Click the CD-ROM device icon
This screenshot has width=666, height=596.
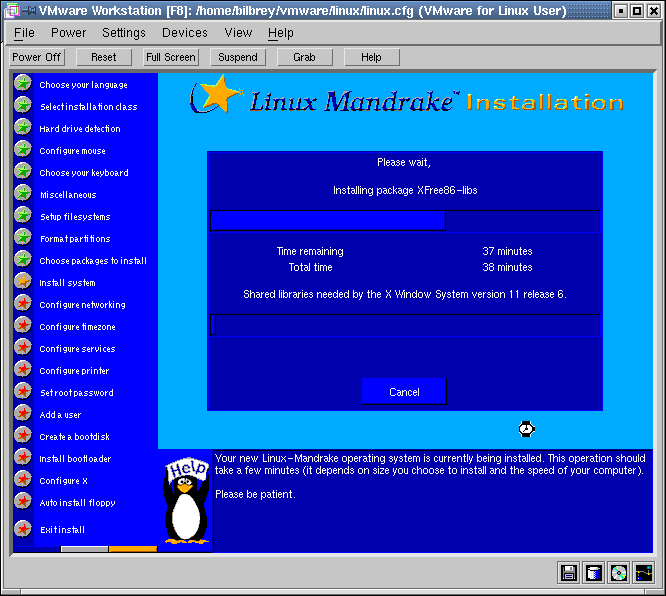click(619, 573)
